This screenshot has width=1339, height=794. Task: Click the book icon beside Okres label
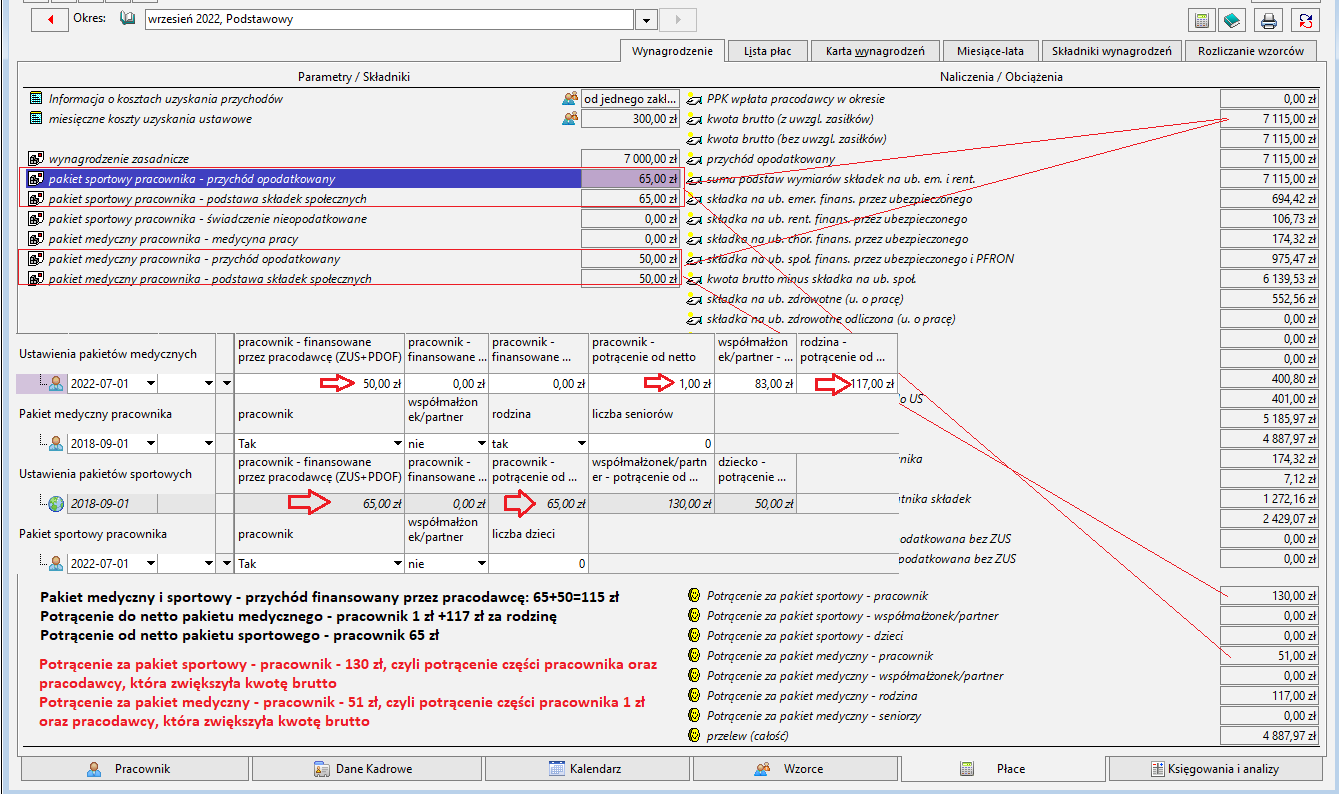(127, 19)
